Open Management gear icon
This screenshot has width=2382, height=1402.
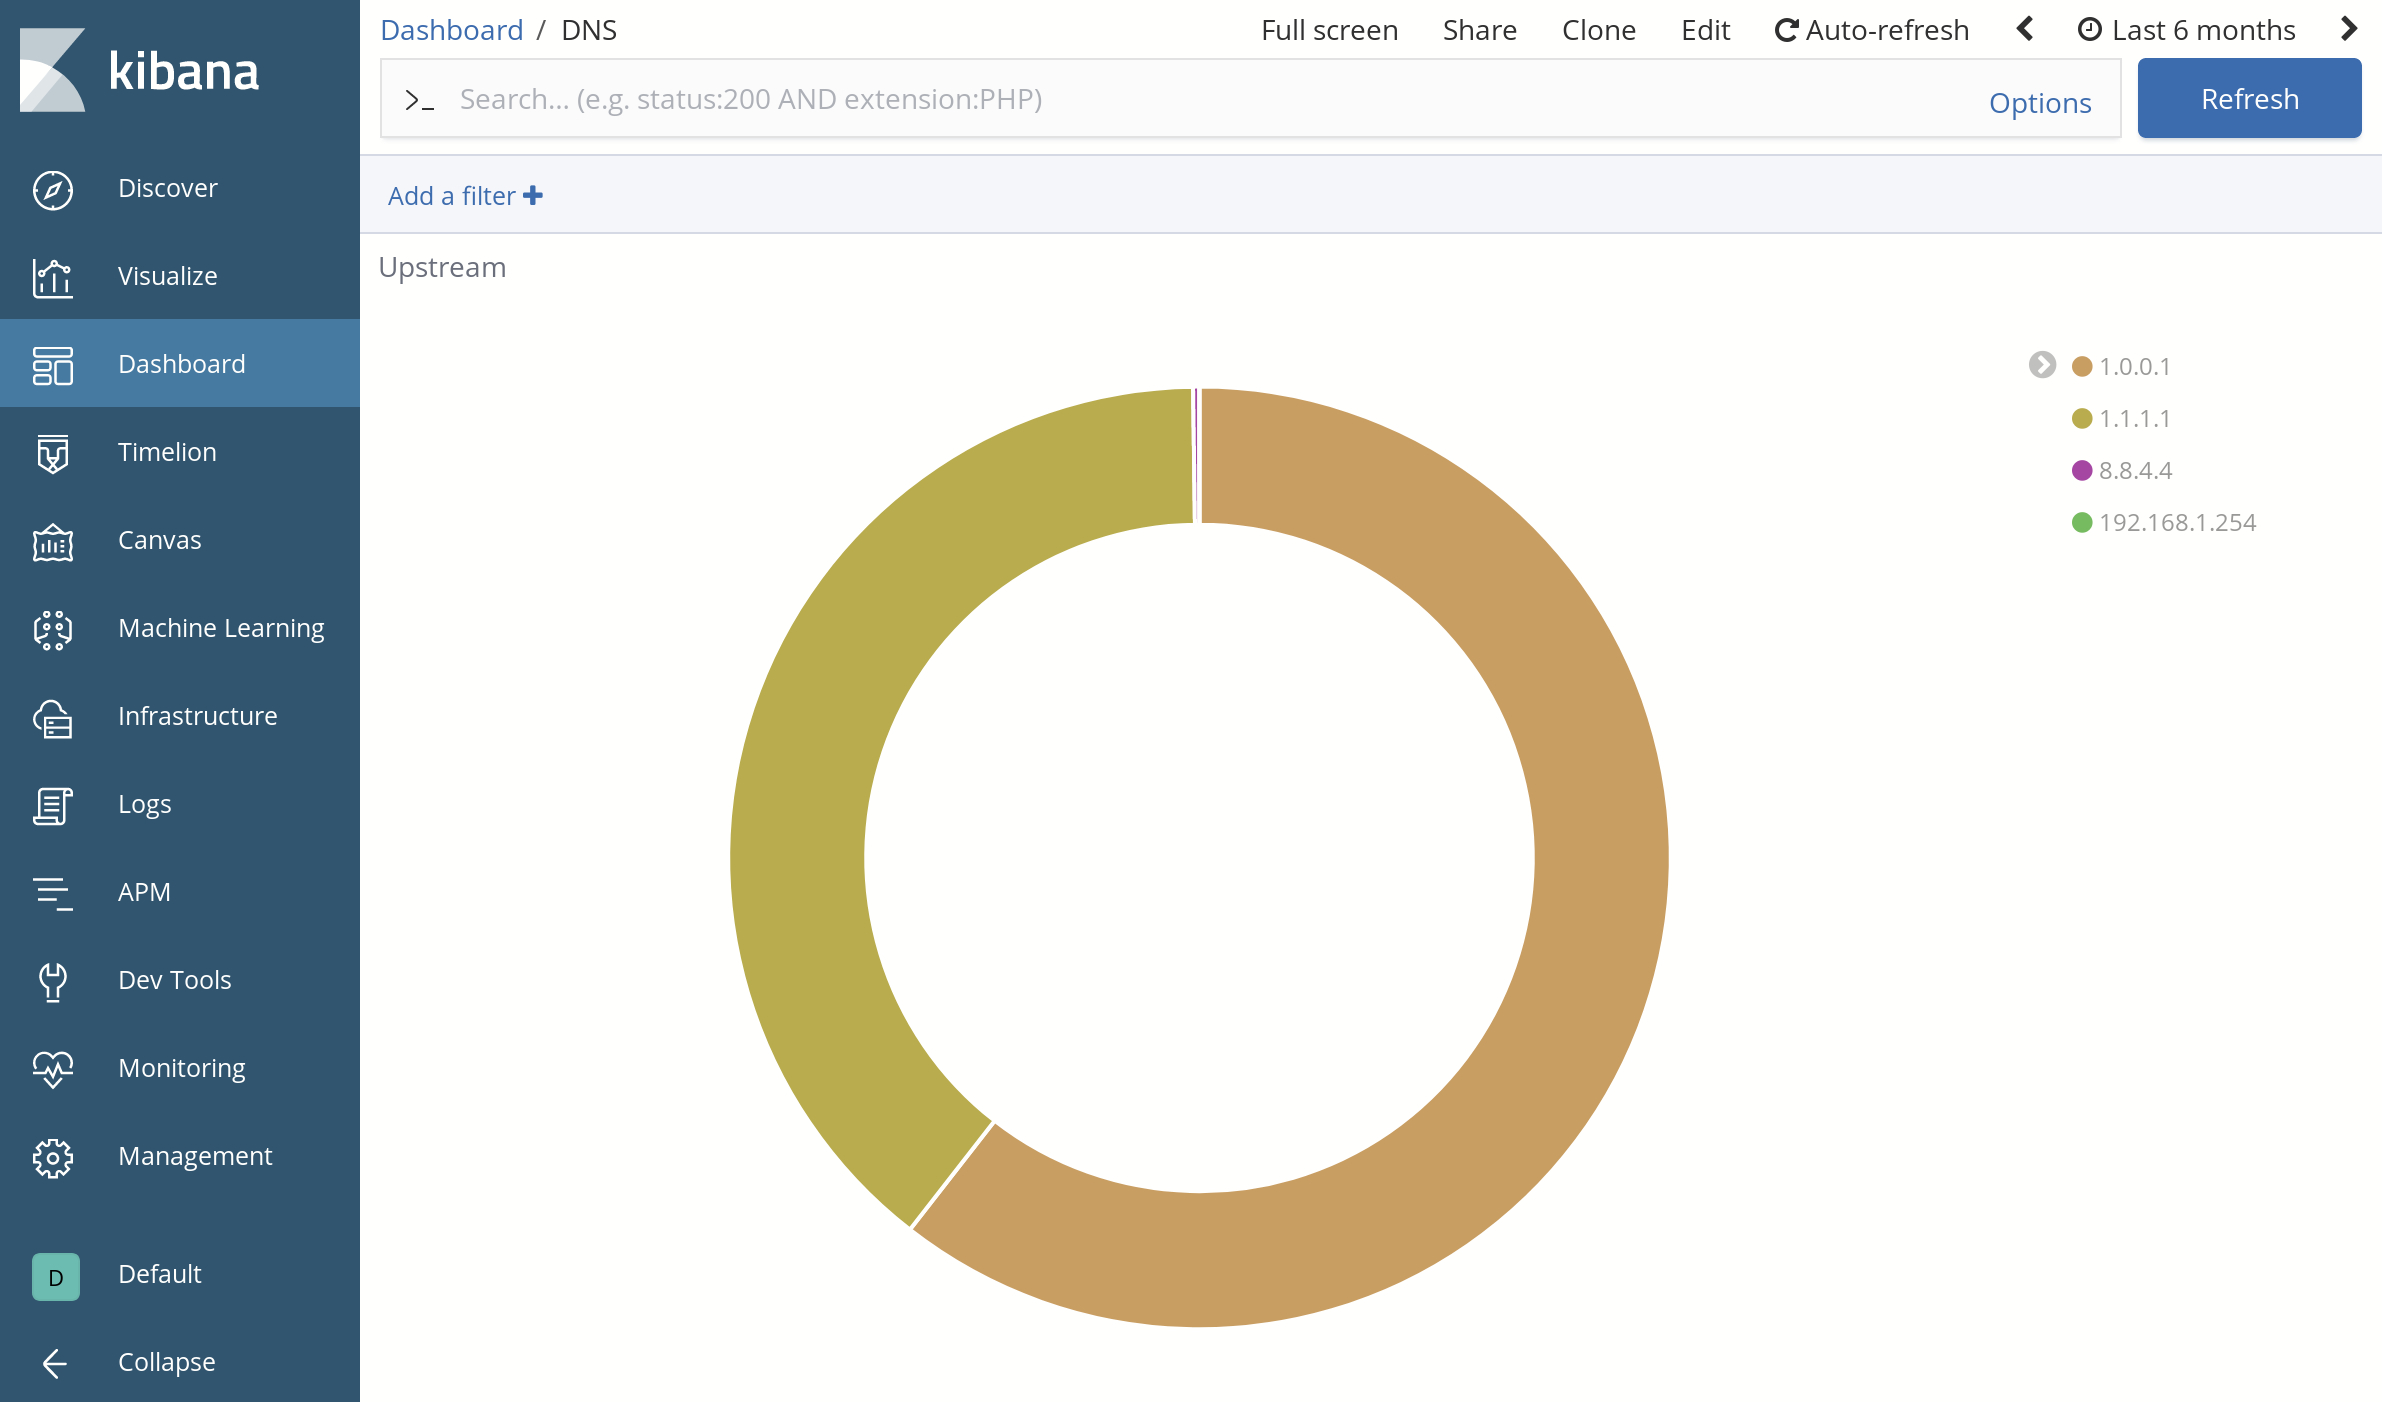coord(53,1158)
